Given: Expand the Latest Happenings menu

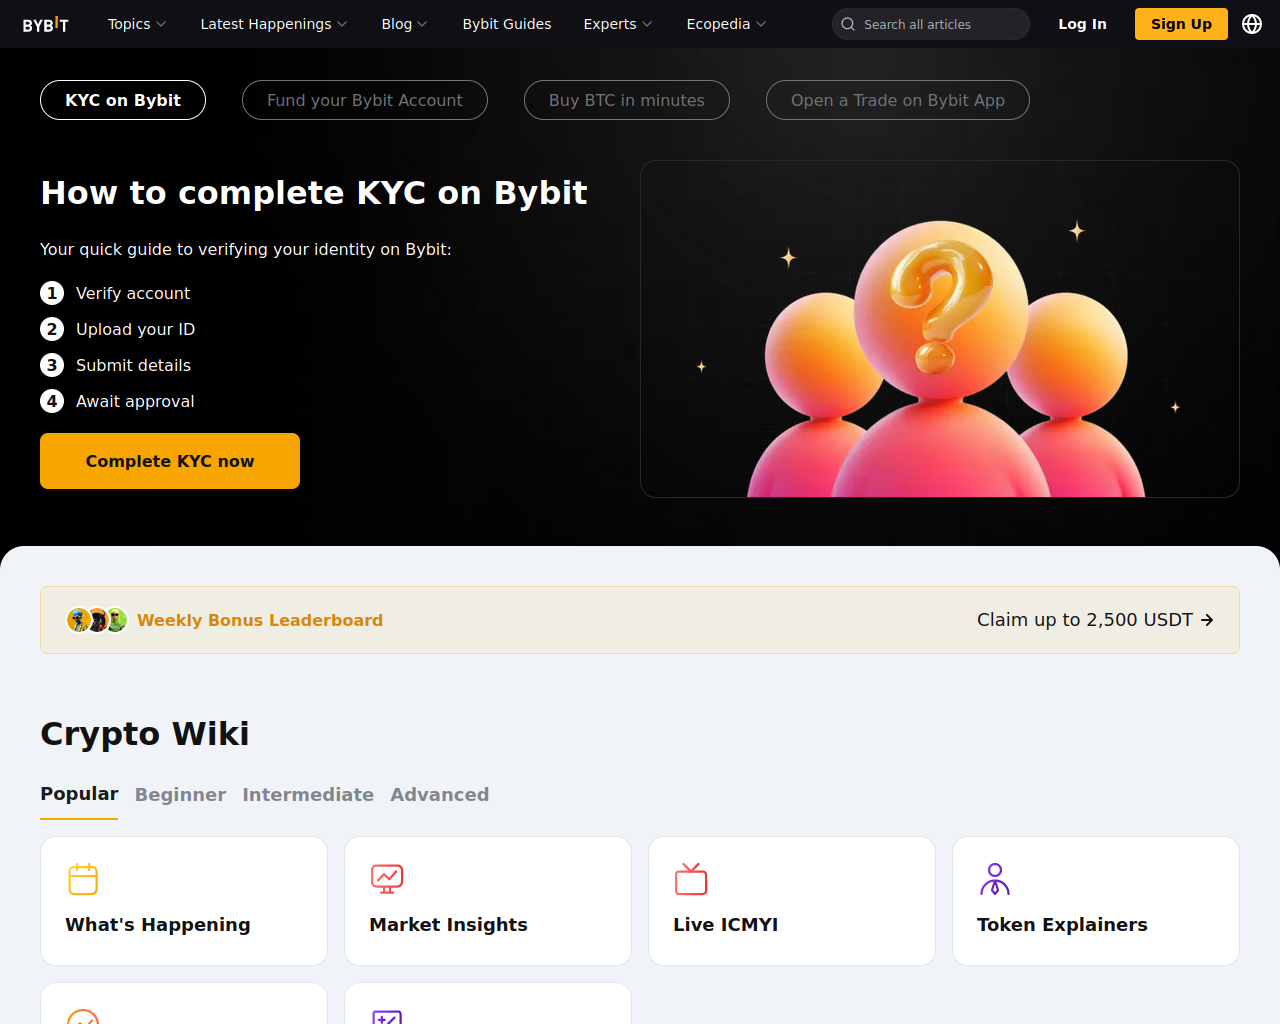Looking at the screenshot, I should pos(274,24).
